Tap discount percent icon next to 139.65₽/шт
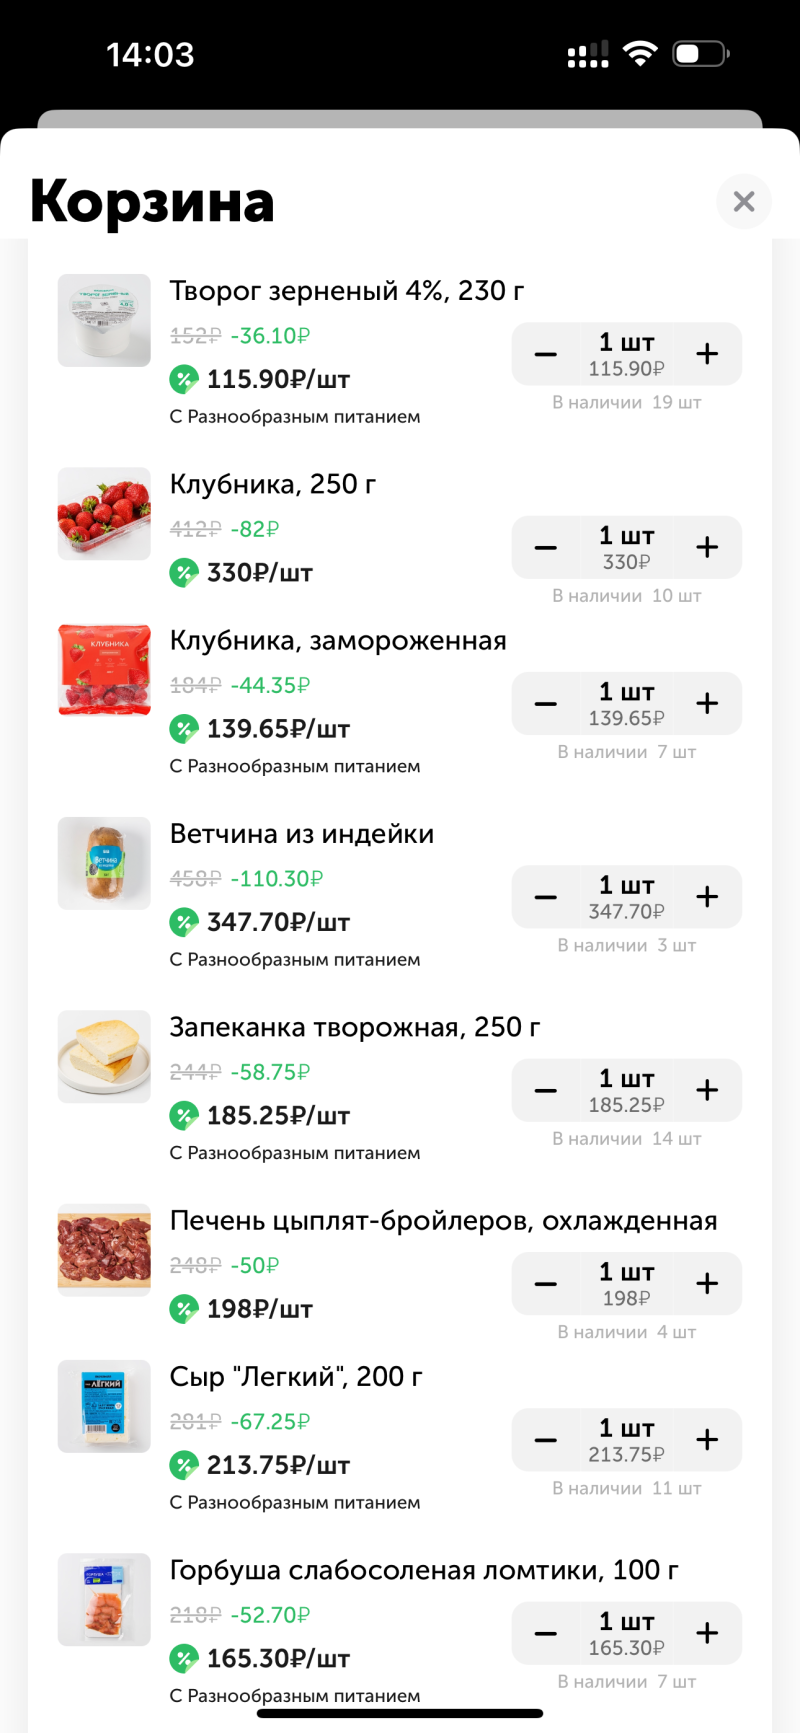This screenshot has height=1733, width=800. 184,729
